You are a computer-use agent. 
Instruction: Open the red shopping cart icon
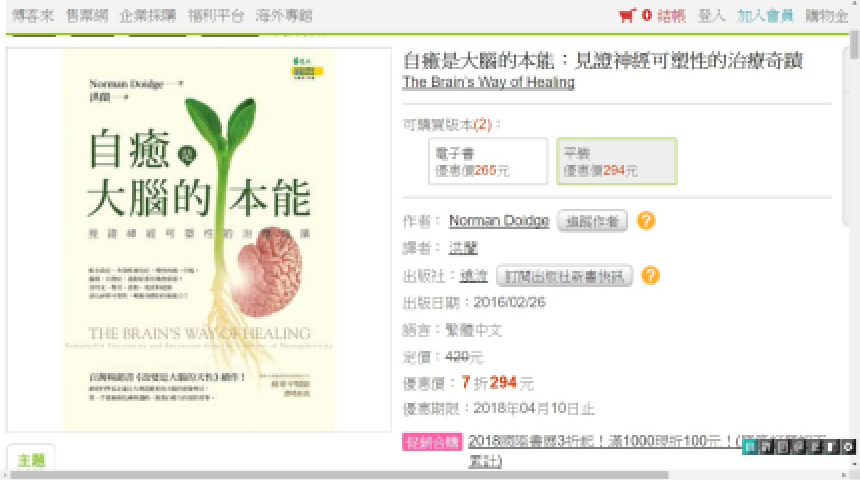tap(627, 15)
